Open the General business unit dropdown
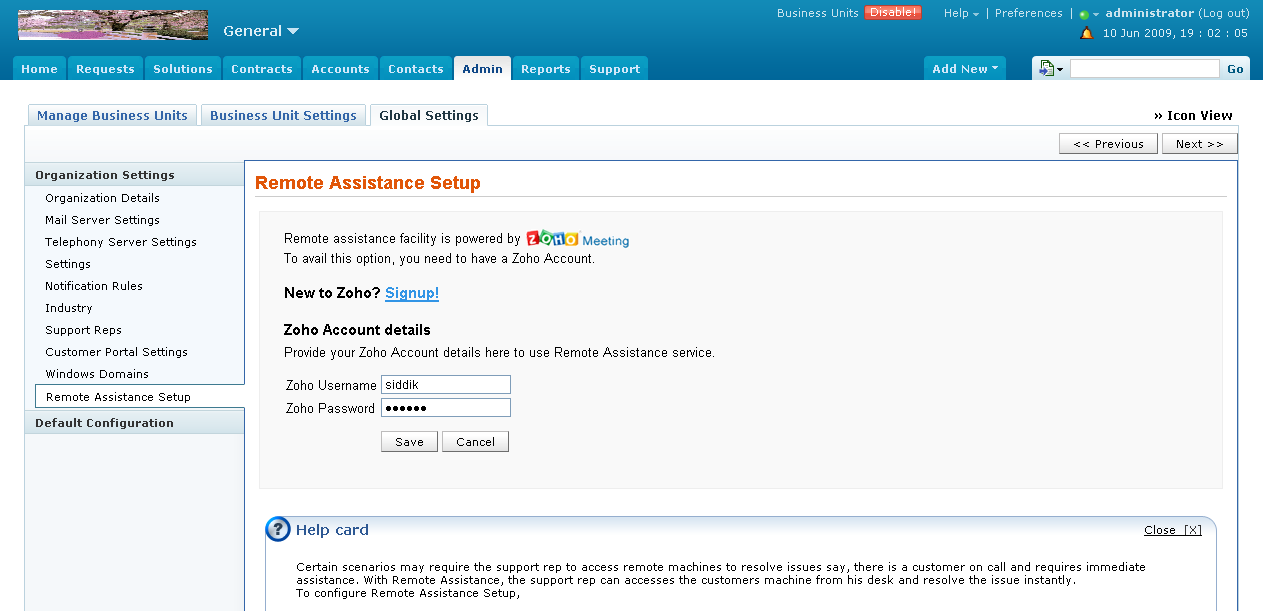Screen dimensions: 1263x611 [260, 31]
